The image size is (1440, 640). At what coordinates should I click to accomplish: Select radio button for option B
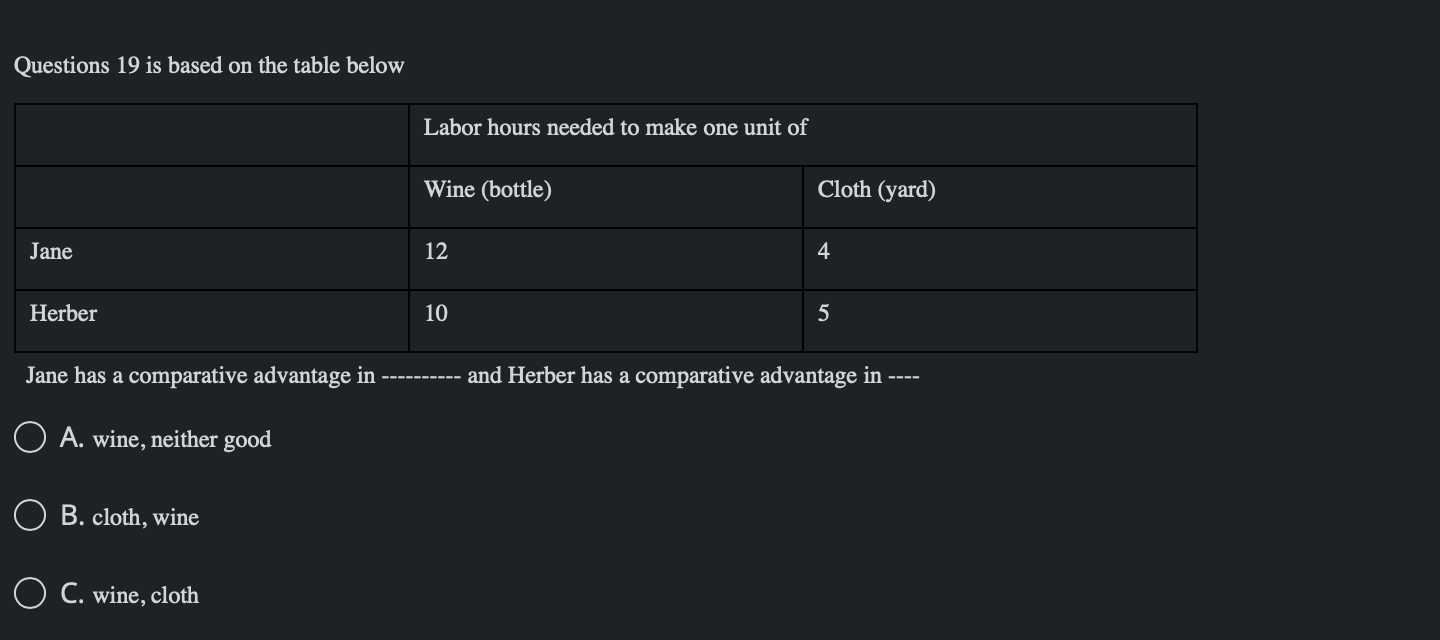[x=30, y=514]
